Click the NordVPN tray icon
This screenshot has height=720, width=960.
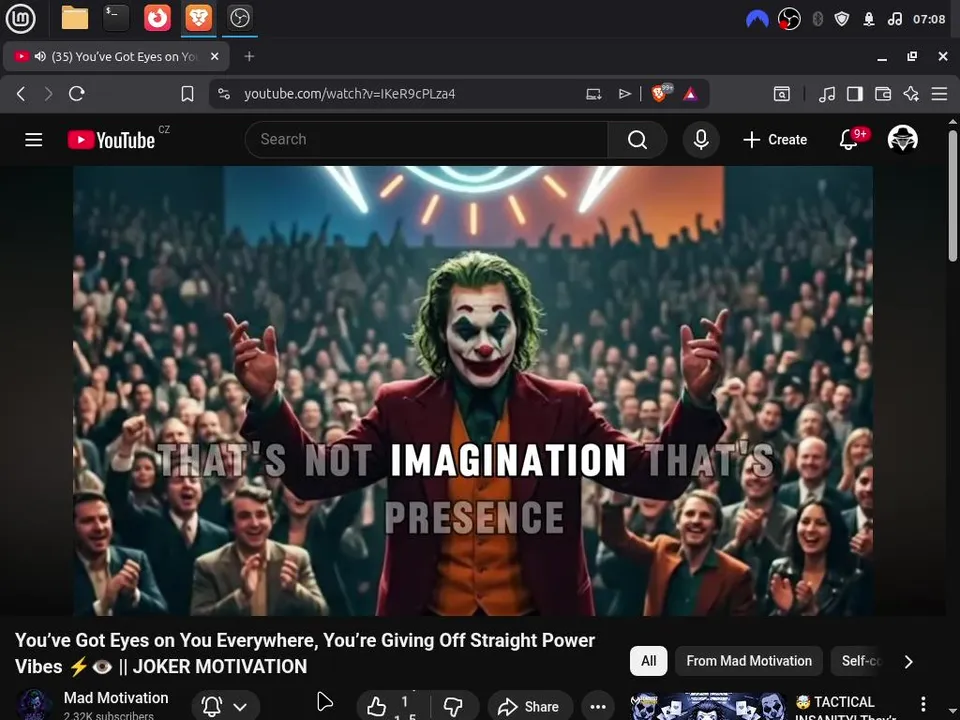pyautogui.click(x=757, y=19)
